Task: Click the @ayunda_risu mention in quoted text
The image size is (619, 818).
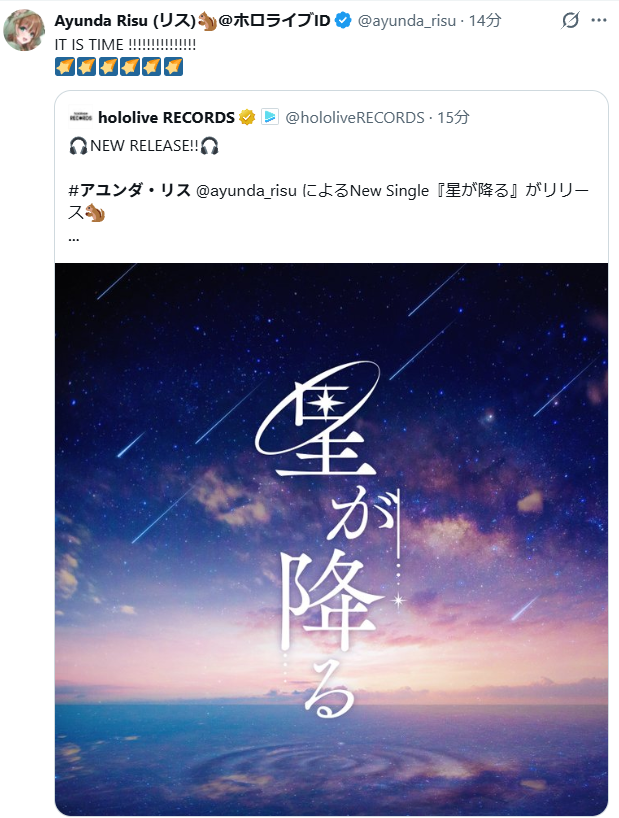Action: click(x=246, y=191)
